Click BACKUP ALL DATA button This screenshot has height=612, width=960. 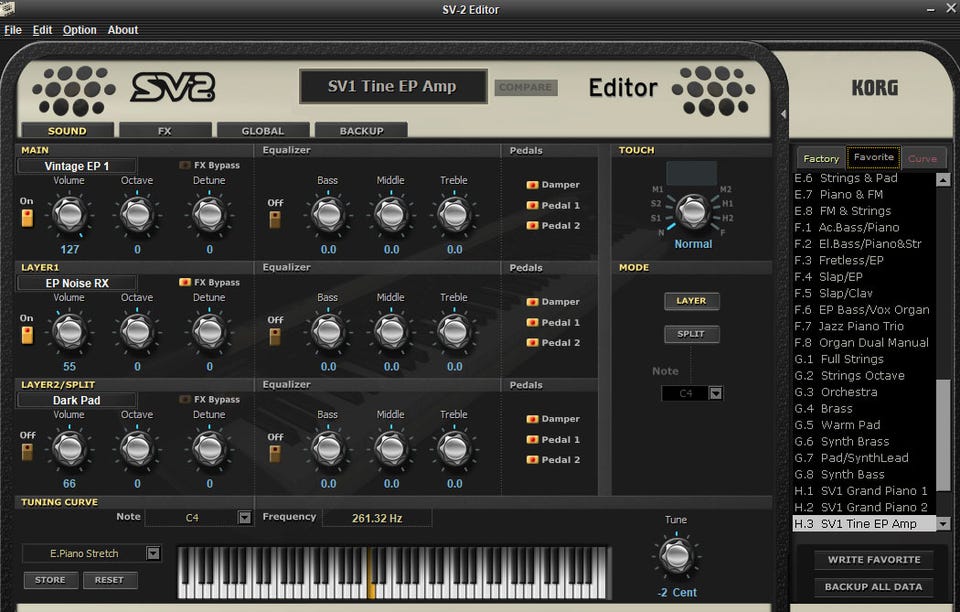tap(874, 586)
